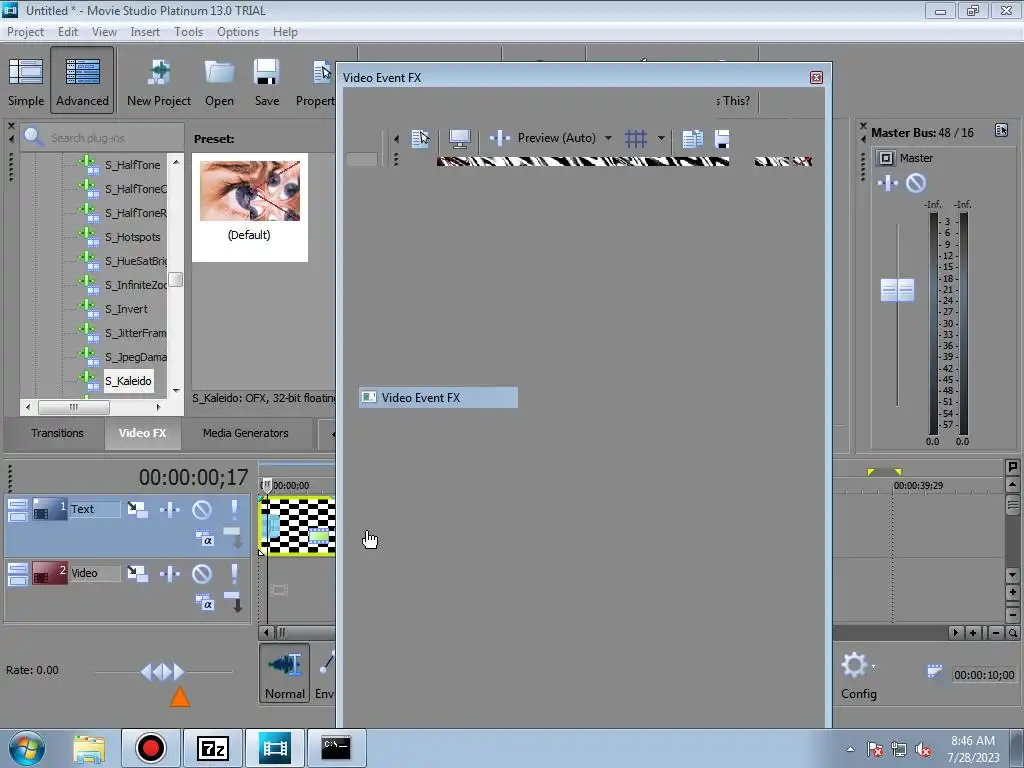Zoom out timeline horizontally minus button
Screen dimensions: 1024x768
[996, 633]
